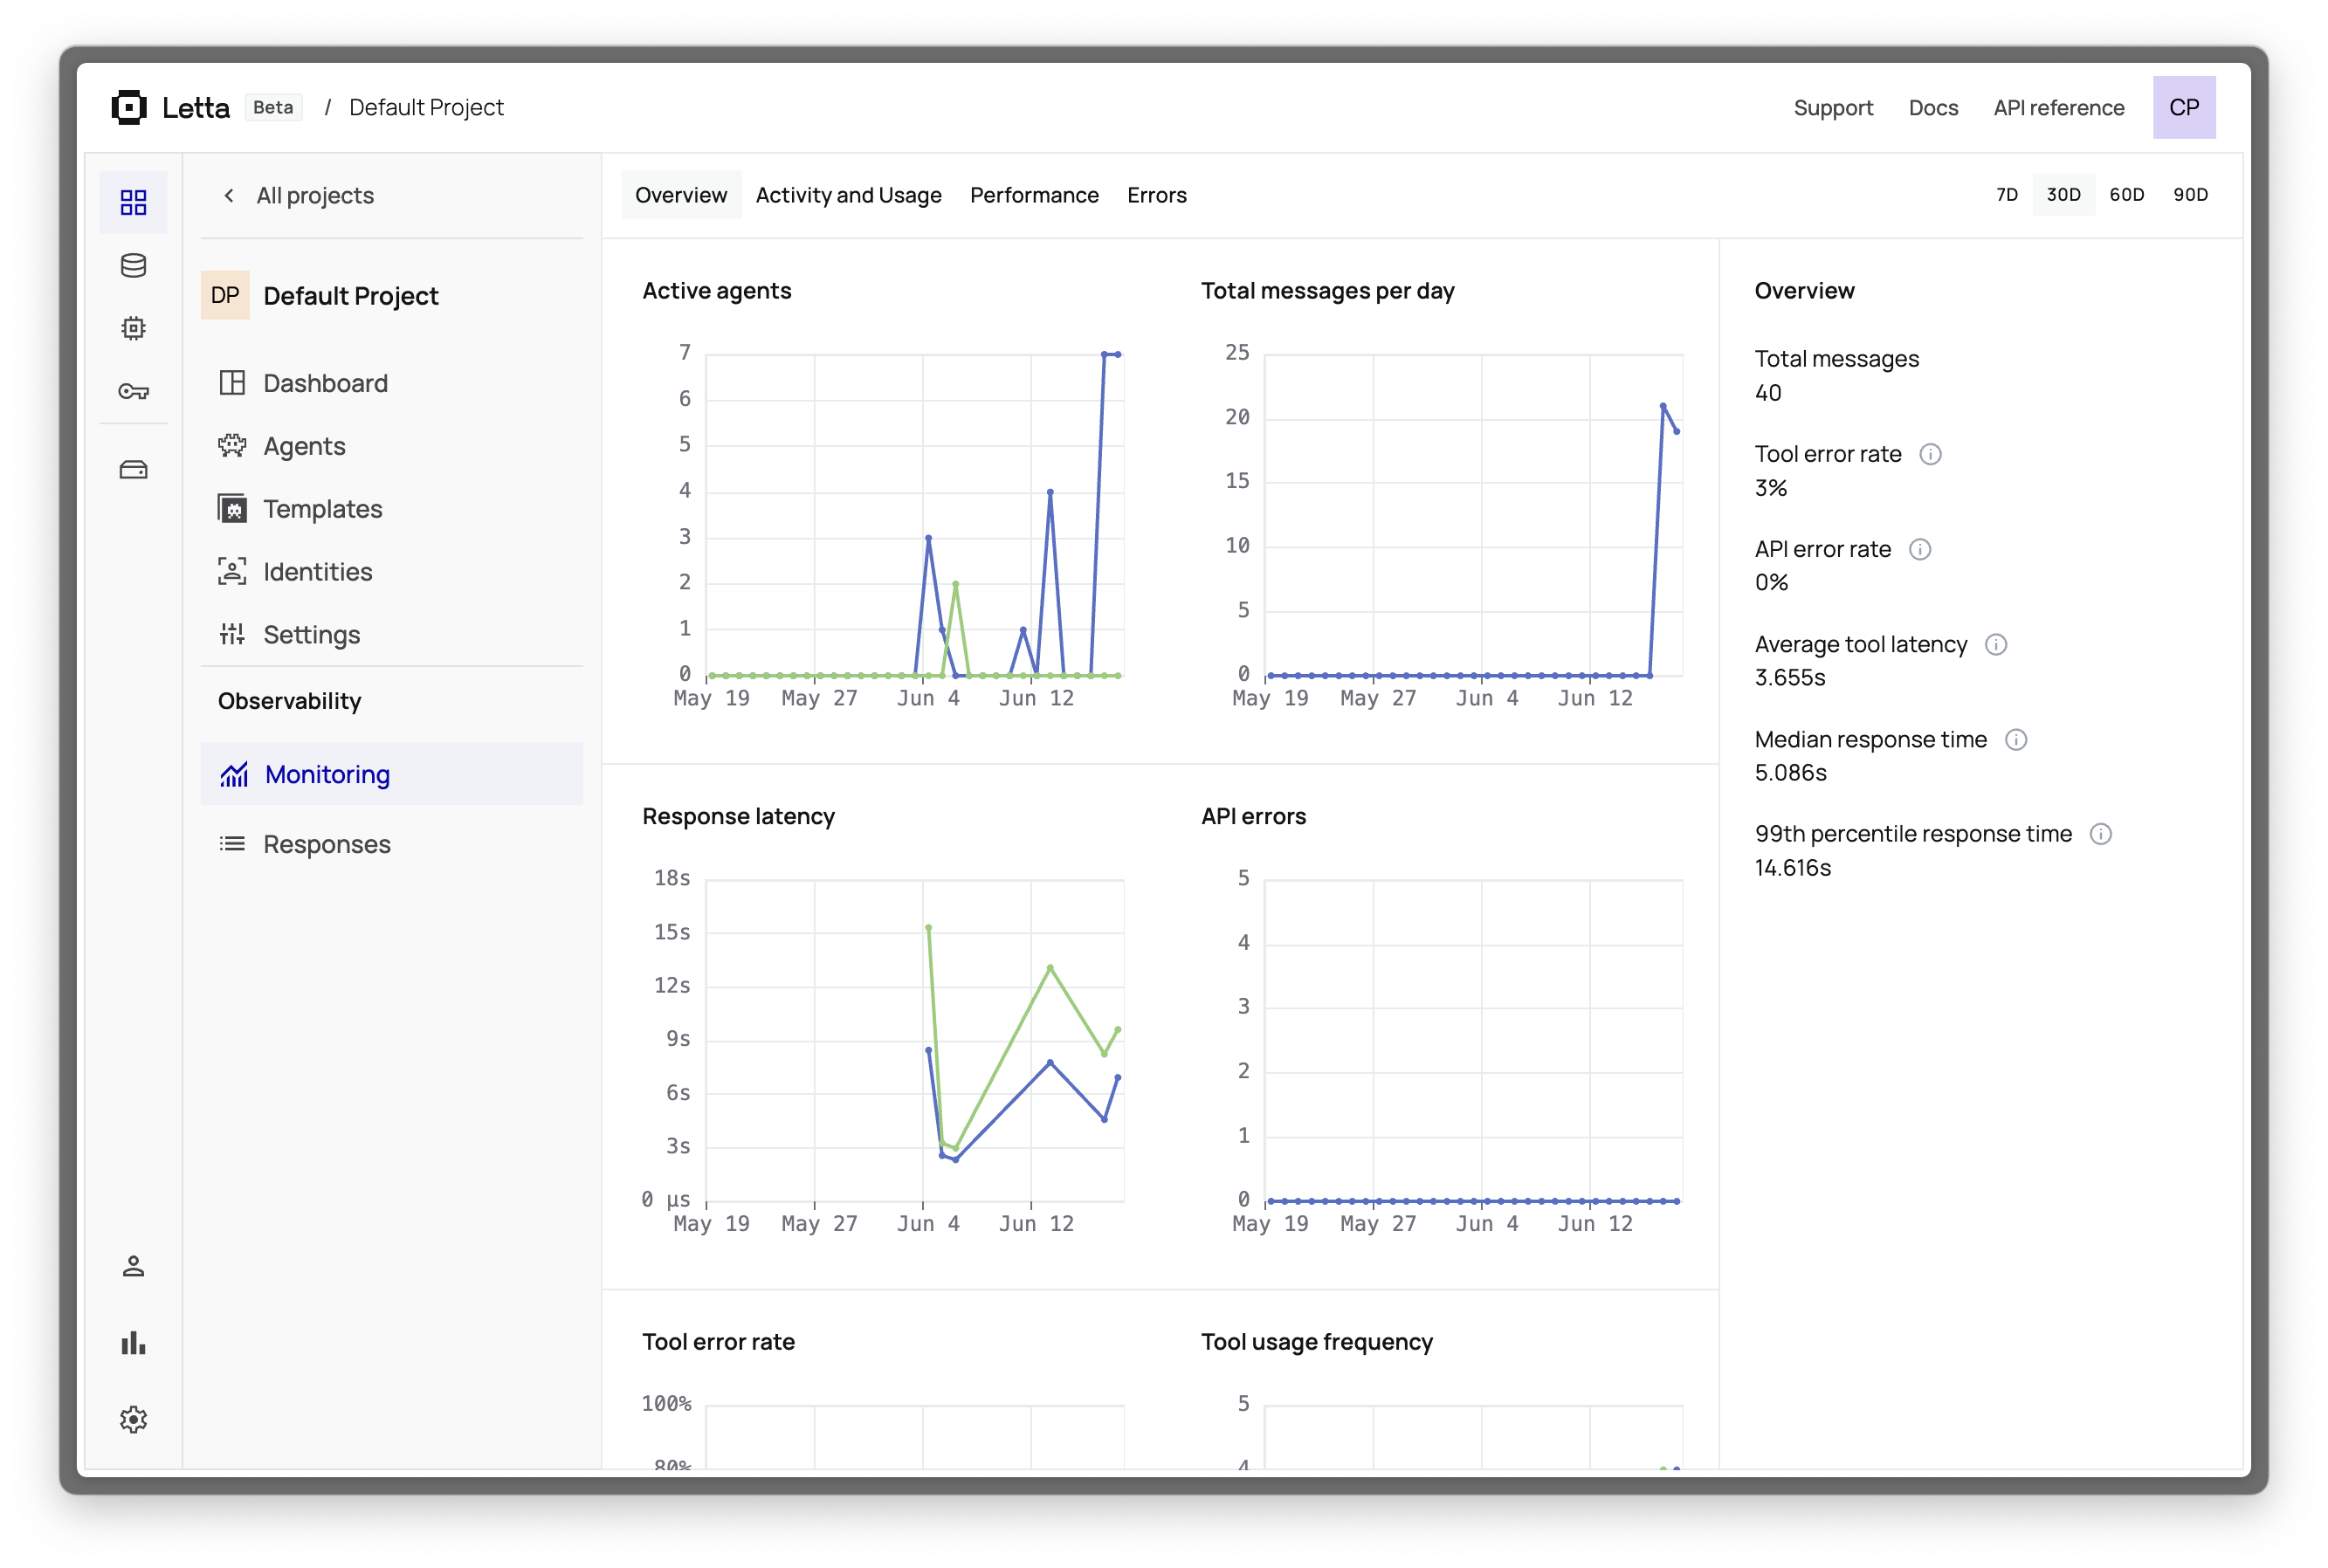Open the settings gear icon at bottom left
Screen dimensions: 2328x1568
[x=133, y=1419]
